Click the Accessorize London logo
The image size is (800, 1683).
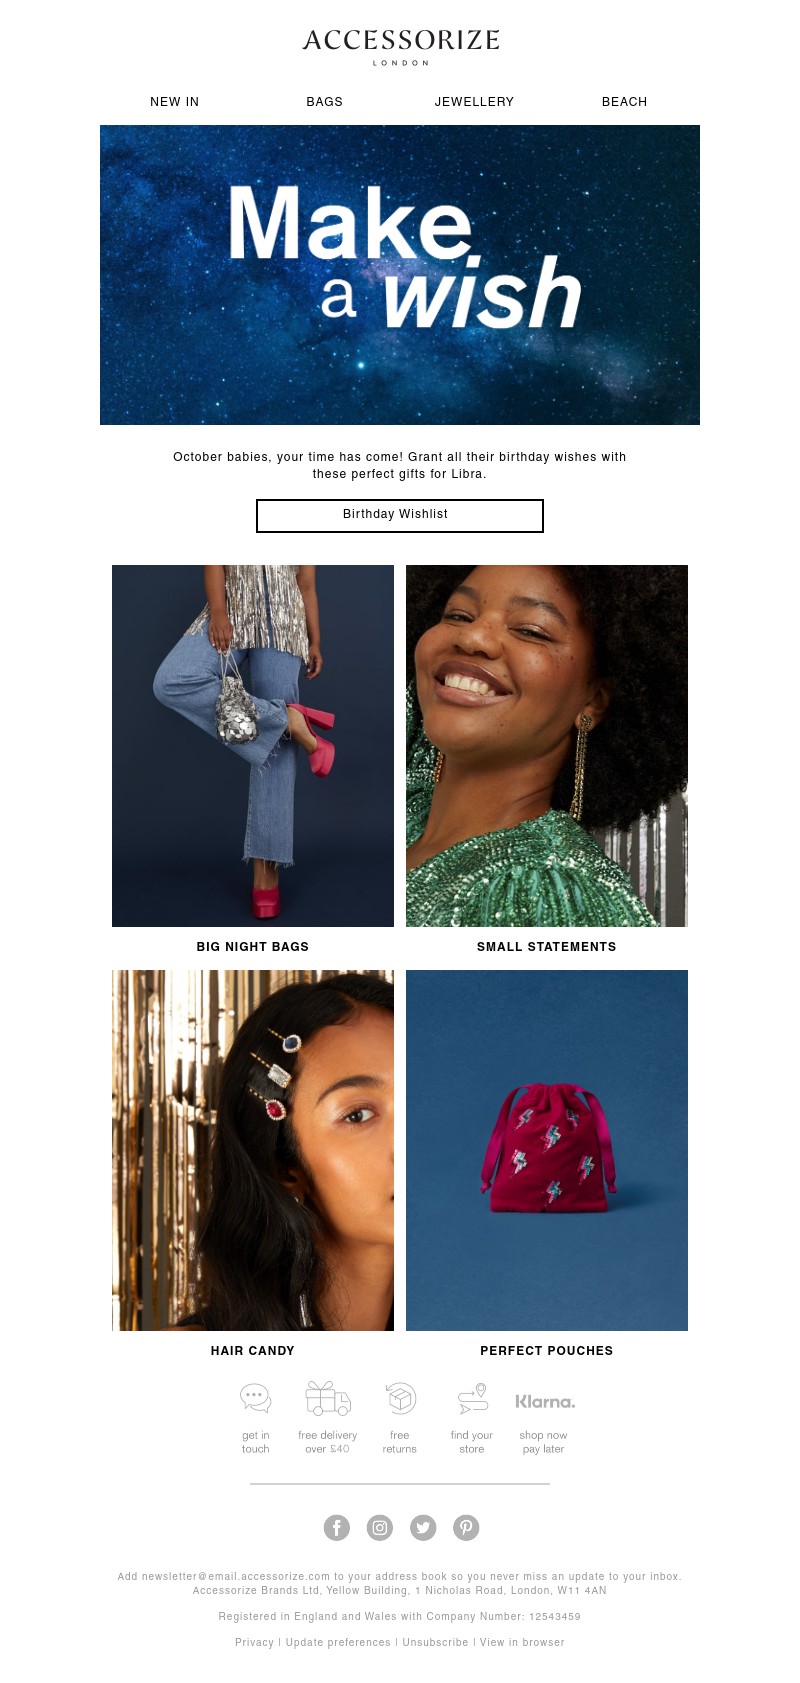tap(401, 46)
